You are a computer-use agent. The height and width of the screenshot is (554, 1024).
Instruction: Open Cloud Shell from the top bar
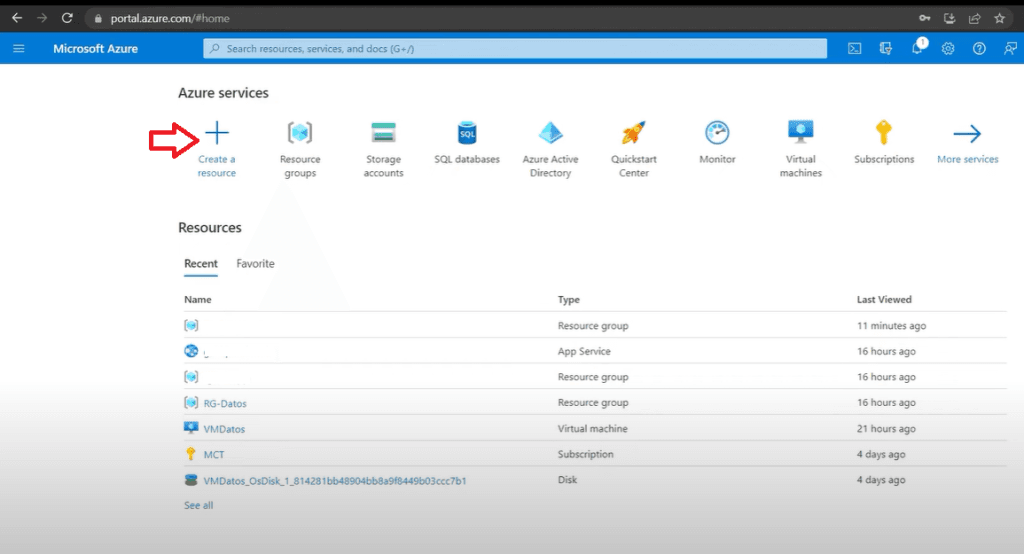coord(854,48)
